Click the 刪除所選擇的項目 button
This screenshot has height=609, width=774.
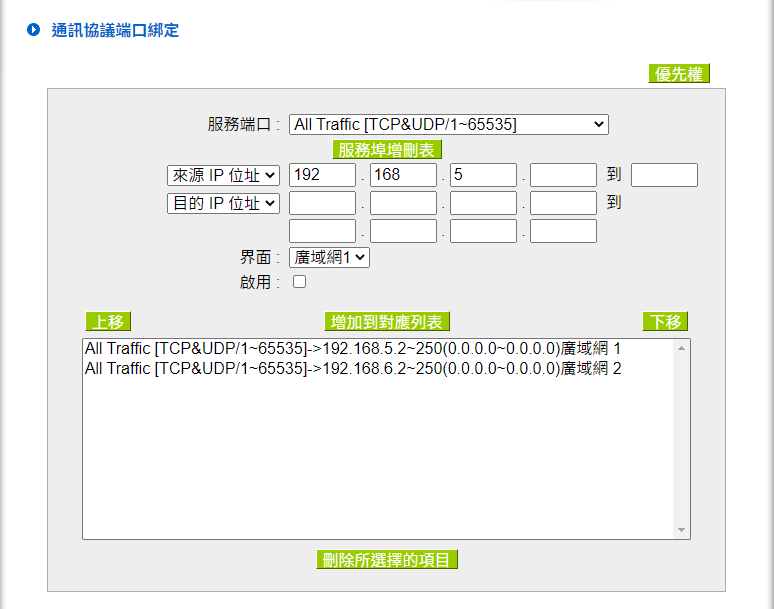[x=386, y=560]
